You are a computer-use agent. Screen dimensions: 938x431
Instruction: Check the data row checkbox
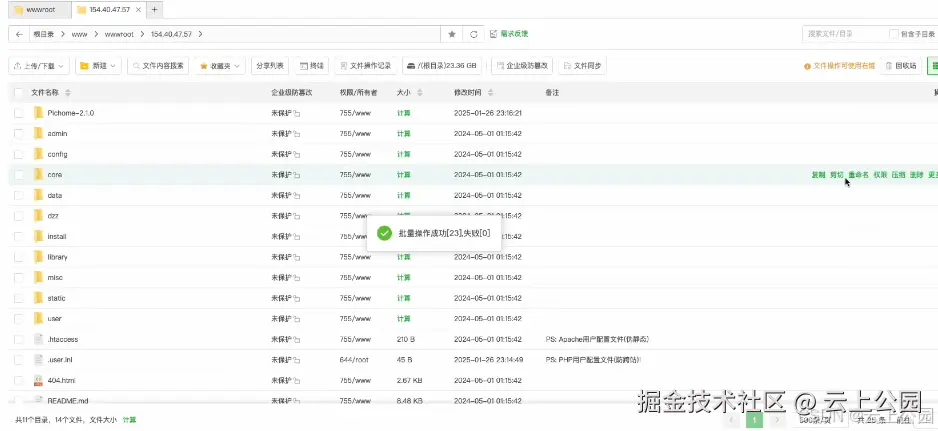point(19,195)
